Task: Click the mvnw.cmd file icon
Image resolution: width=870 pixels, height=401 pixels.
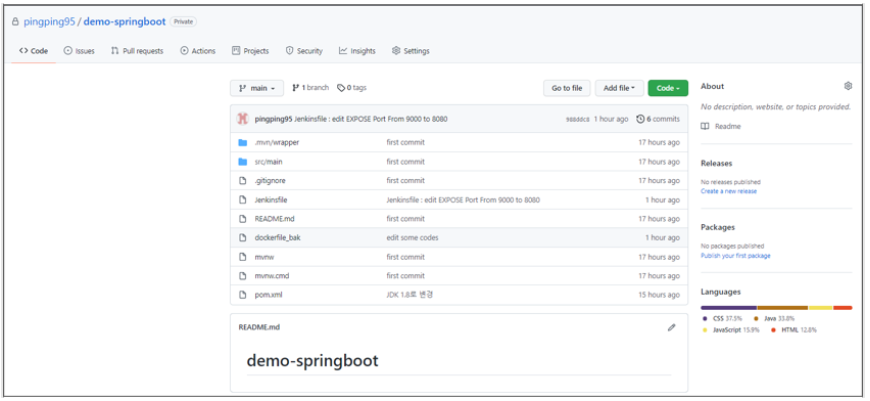Action: (x=242, y=276)
